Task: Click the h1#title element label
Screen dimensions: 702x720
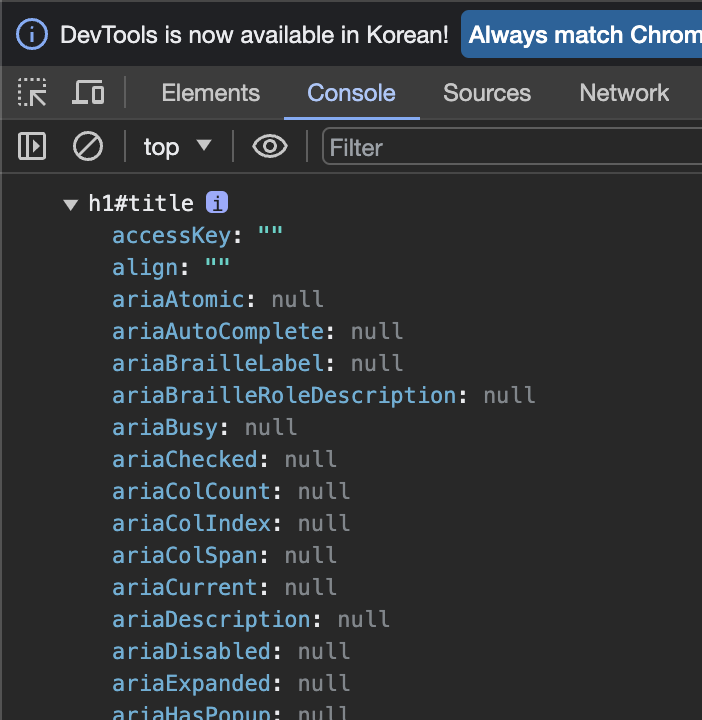Action: [x=141, y=203]
